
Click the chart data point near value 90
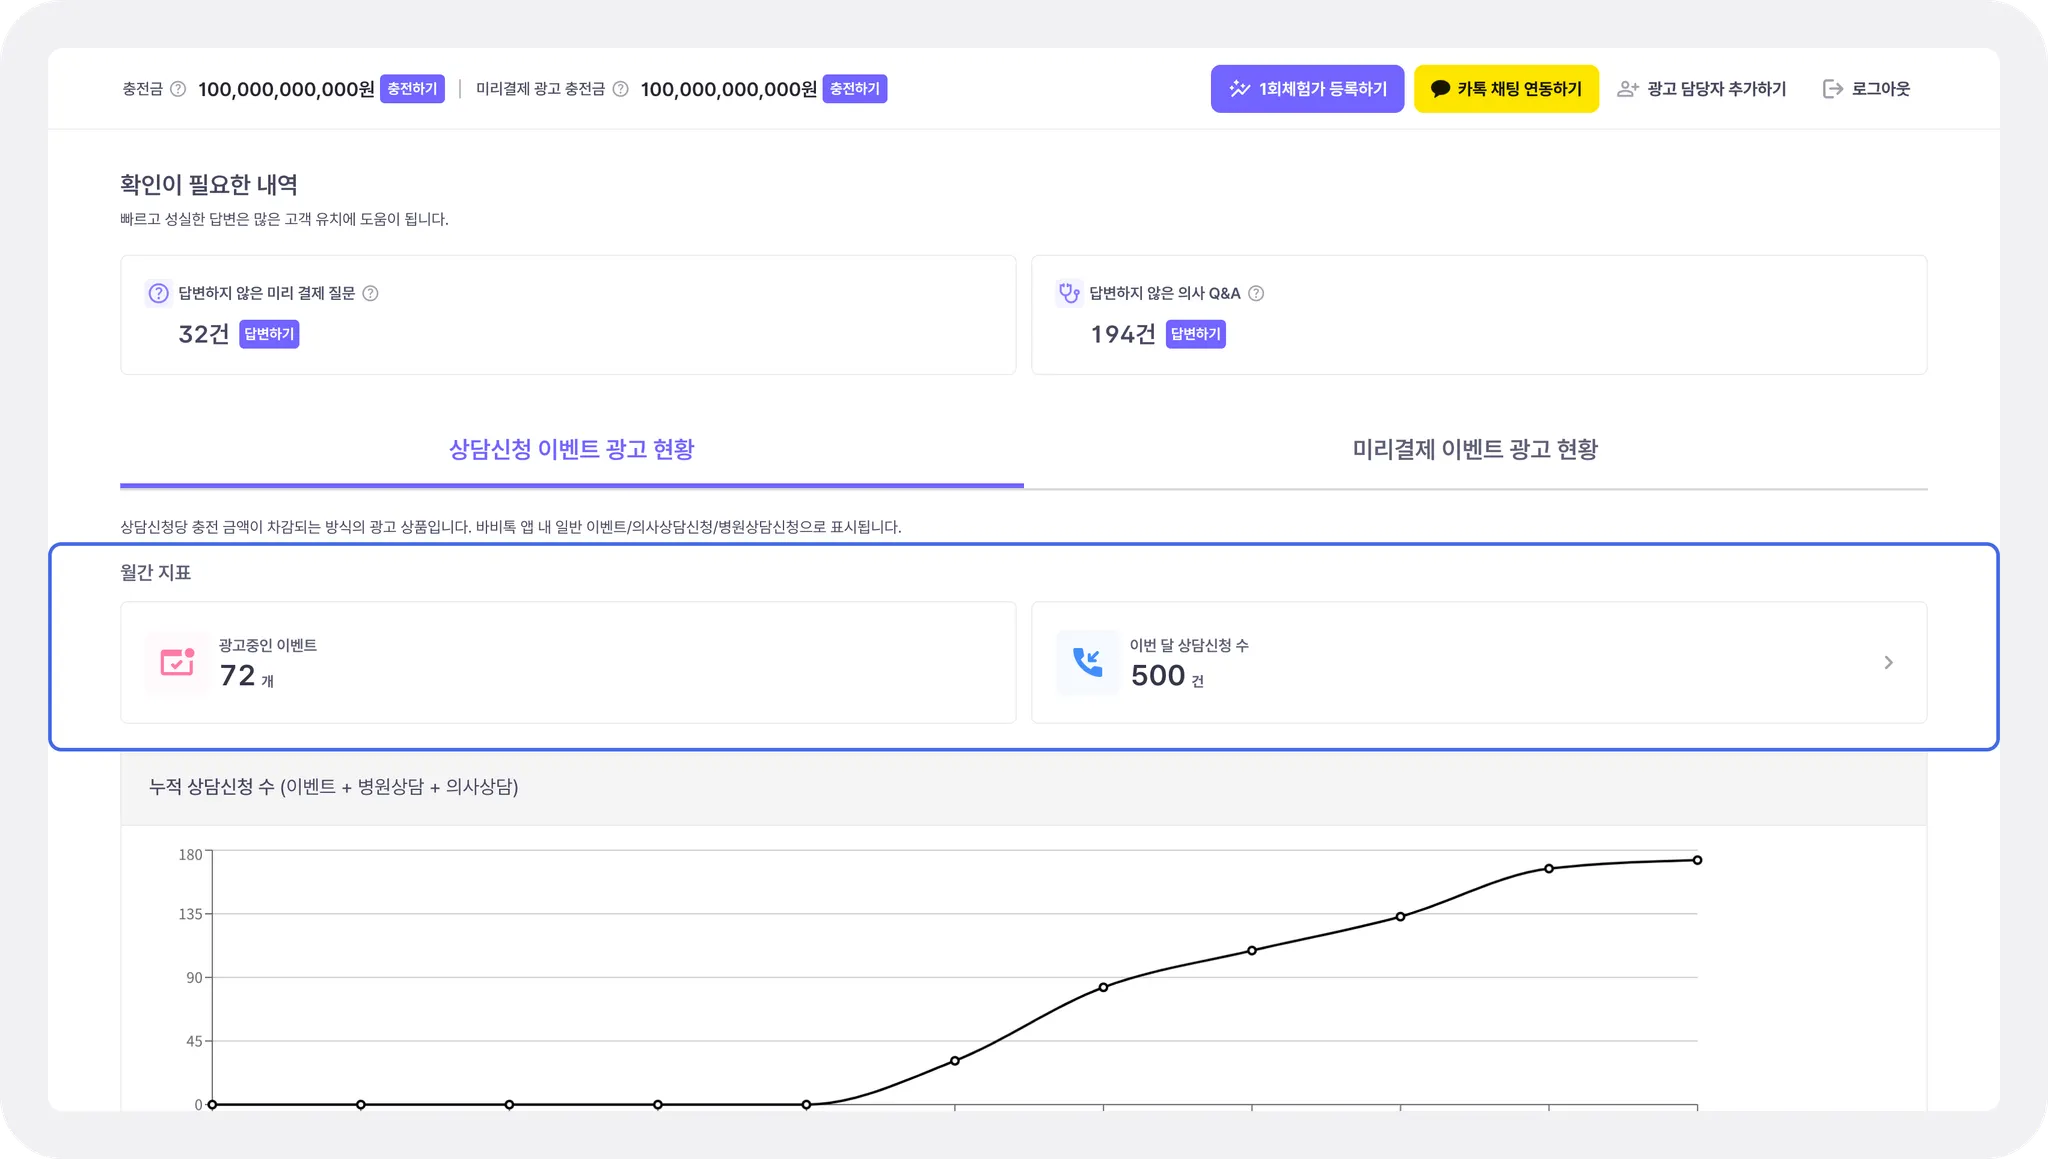point(1103,987)
